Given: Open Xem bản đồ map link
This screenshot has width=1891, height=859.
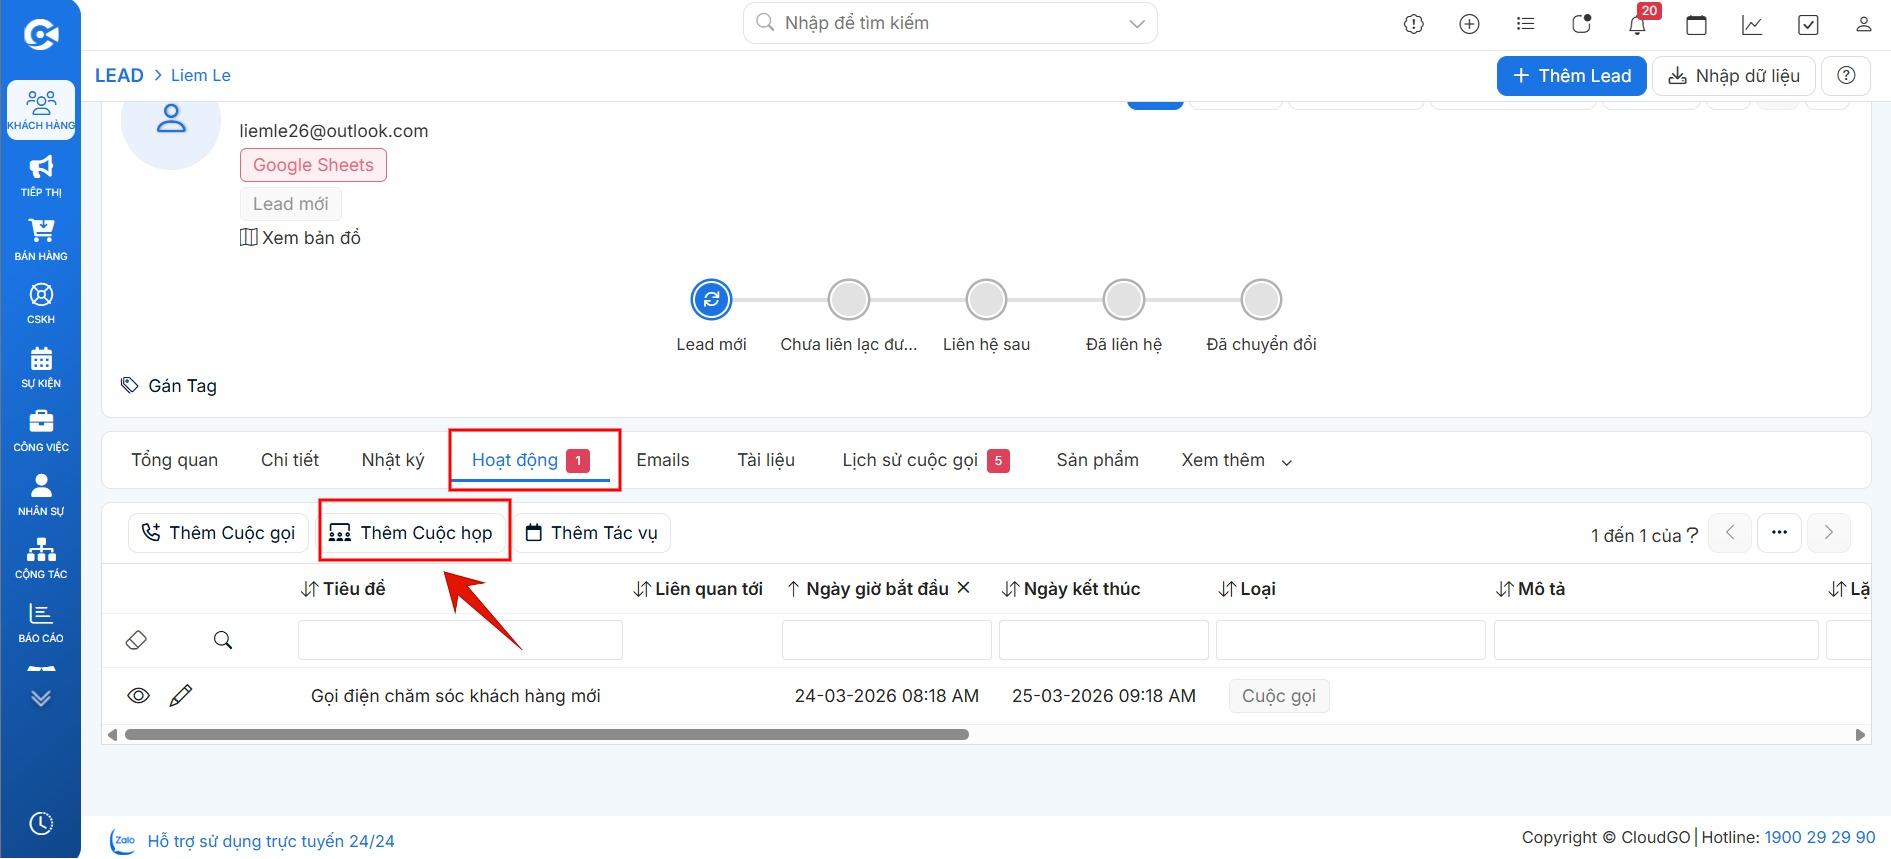Looking at the screenshot, I should pyautogui.click(x=300, y=238).
